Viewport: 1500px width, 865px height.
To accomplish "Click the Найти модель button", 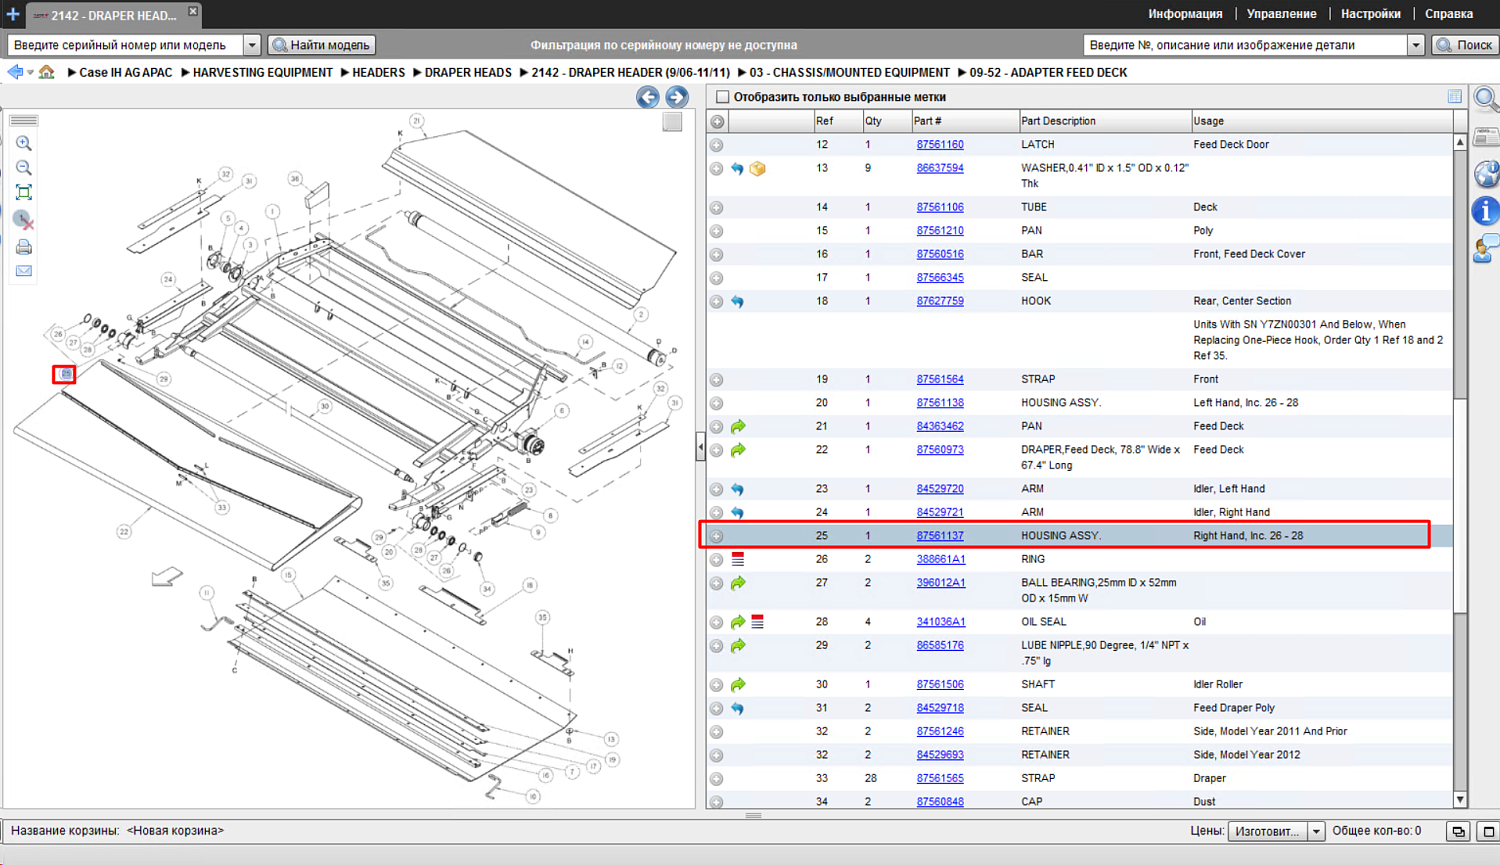I will pos(322,45).
